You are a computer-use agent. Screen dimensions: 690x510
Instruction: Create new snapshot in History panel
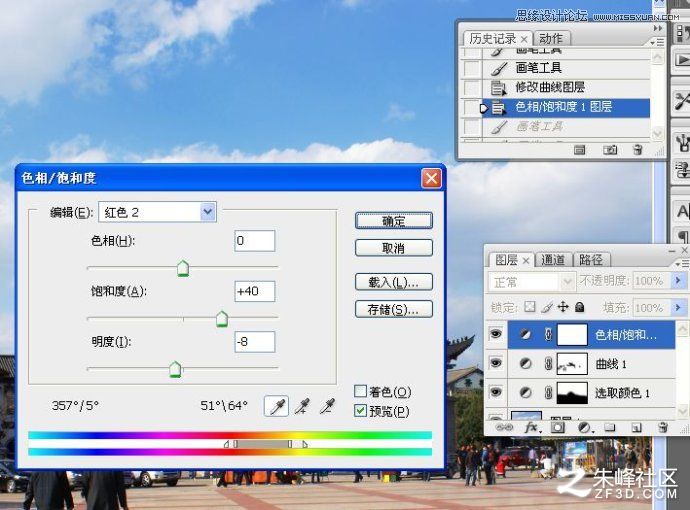click(x=609, y=150)
